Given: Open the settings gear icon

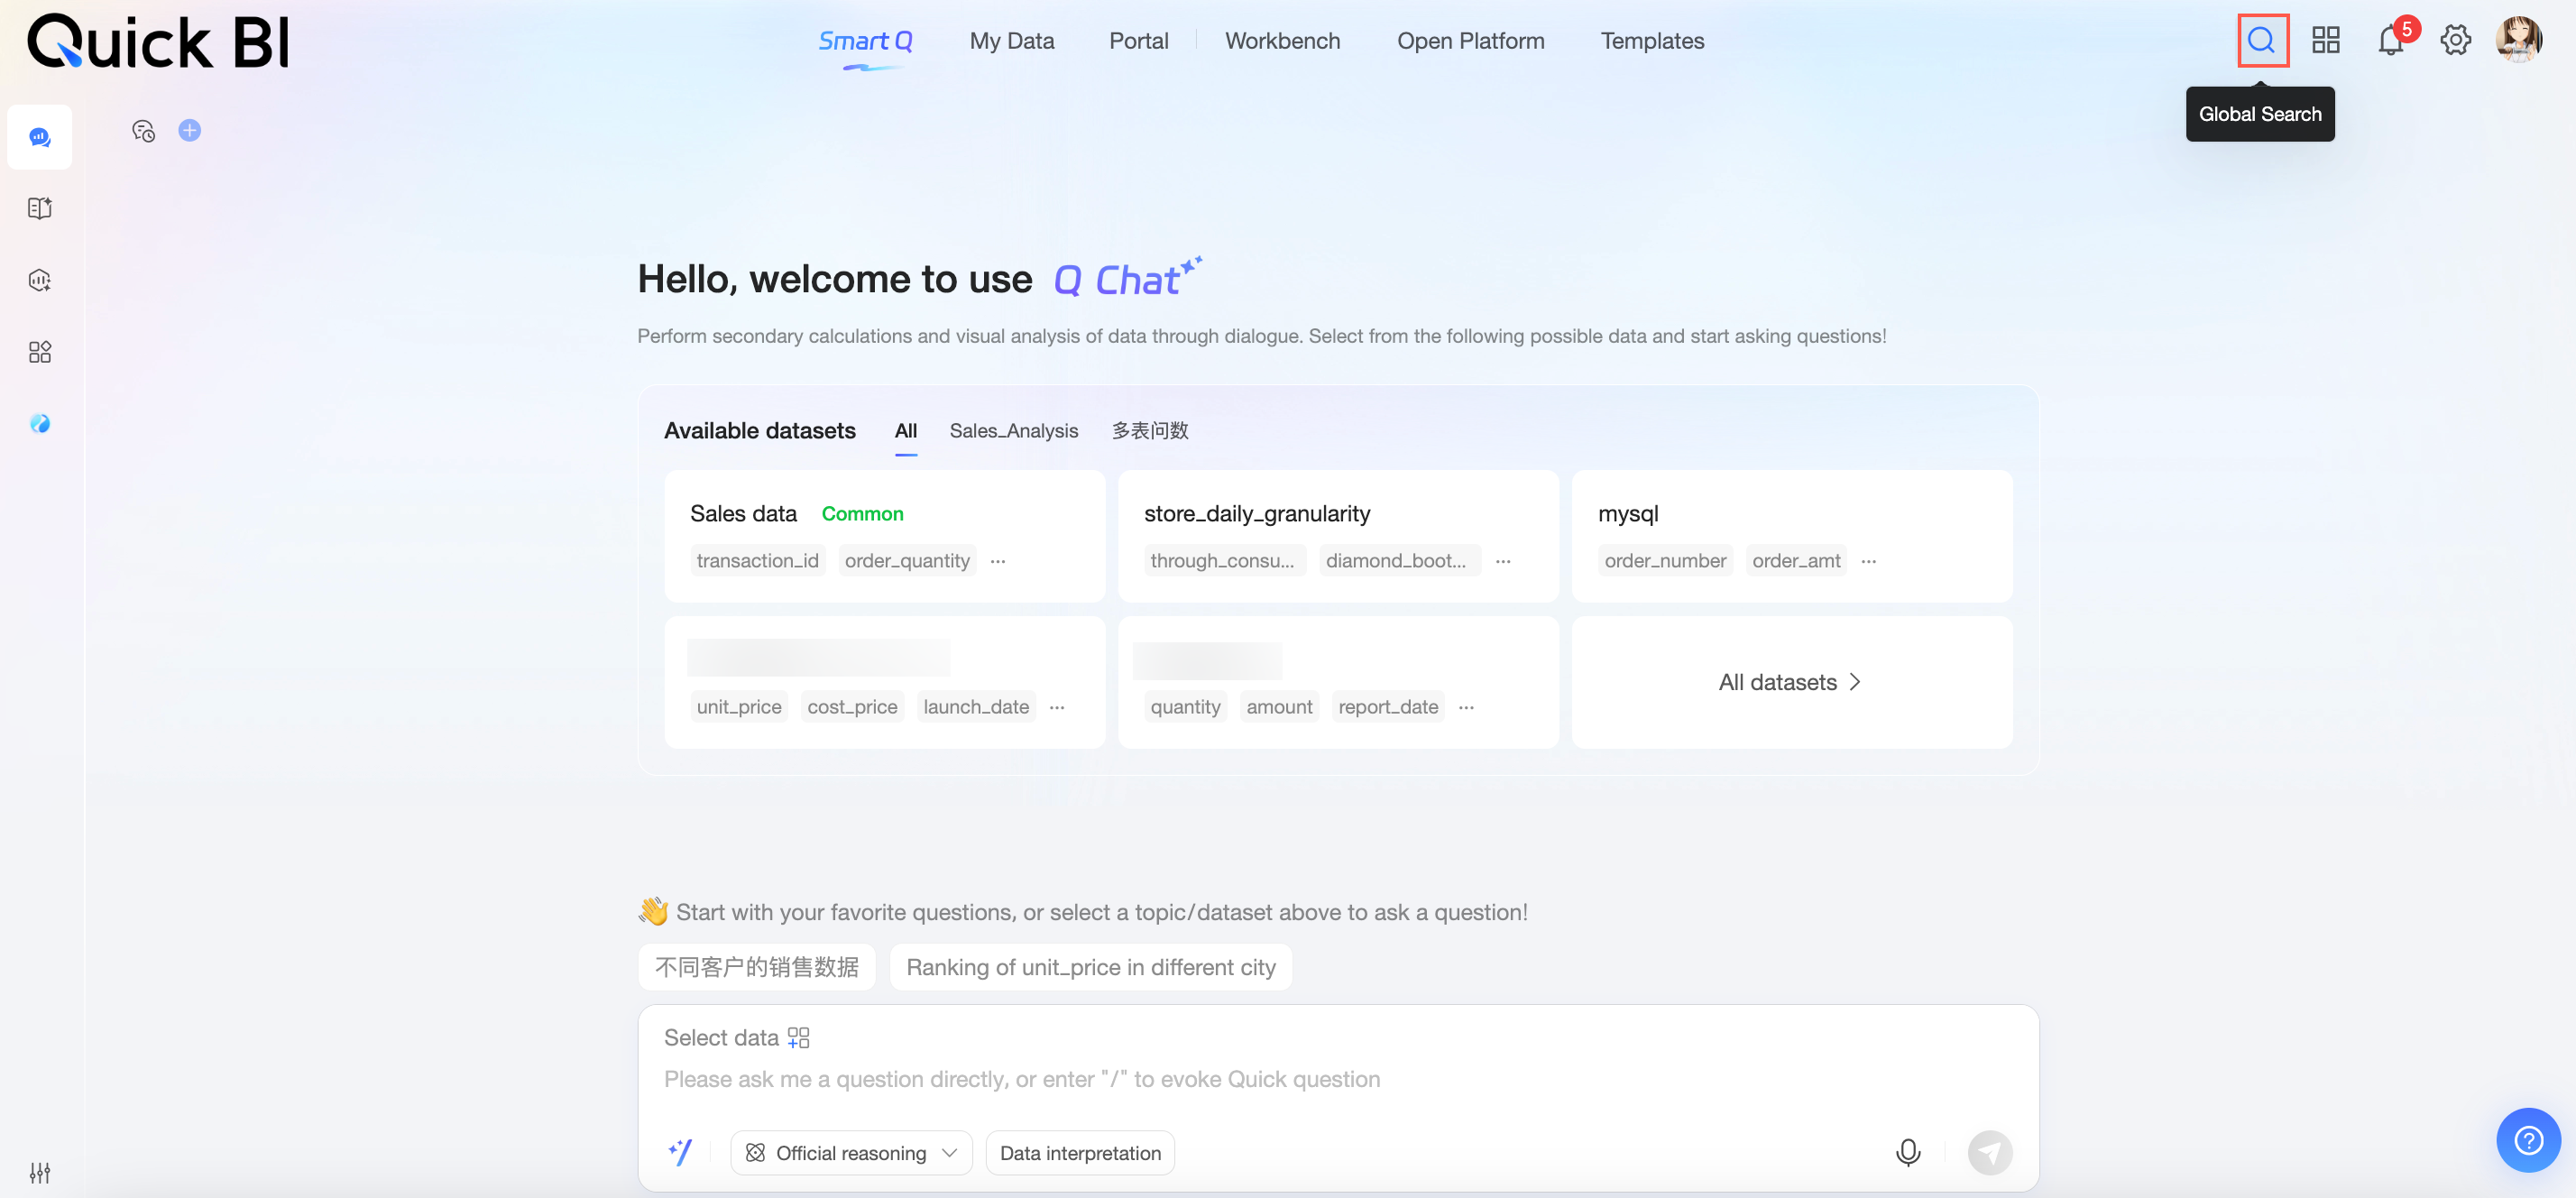Looking at the screenshot, I should coord(2455,40).
